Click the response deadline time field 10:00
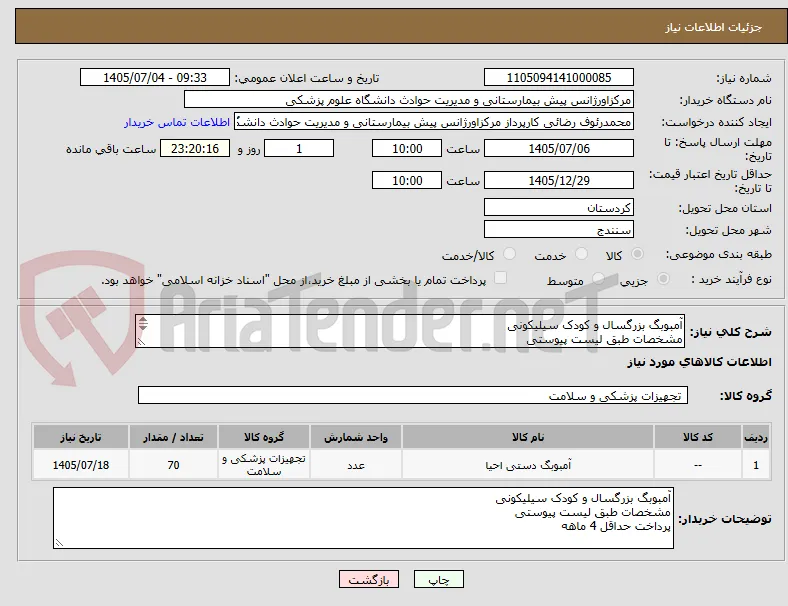The height and width of the screenshot is (606, 788). tap(407, 149)
